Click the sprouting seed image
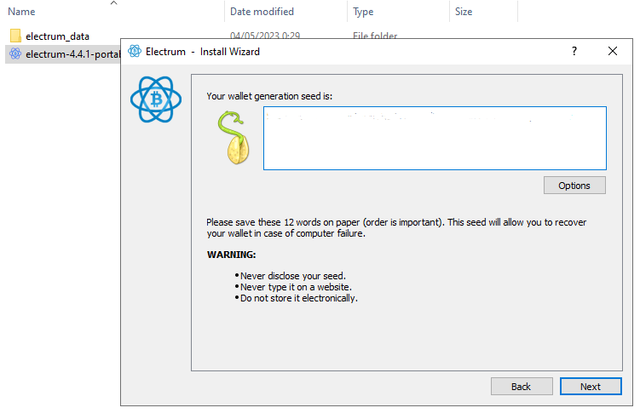 point(235,138)
